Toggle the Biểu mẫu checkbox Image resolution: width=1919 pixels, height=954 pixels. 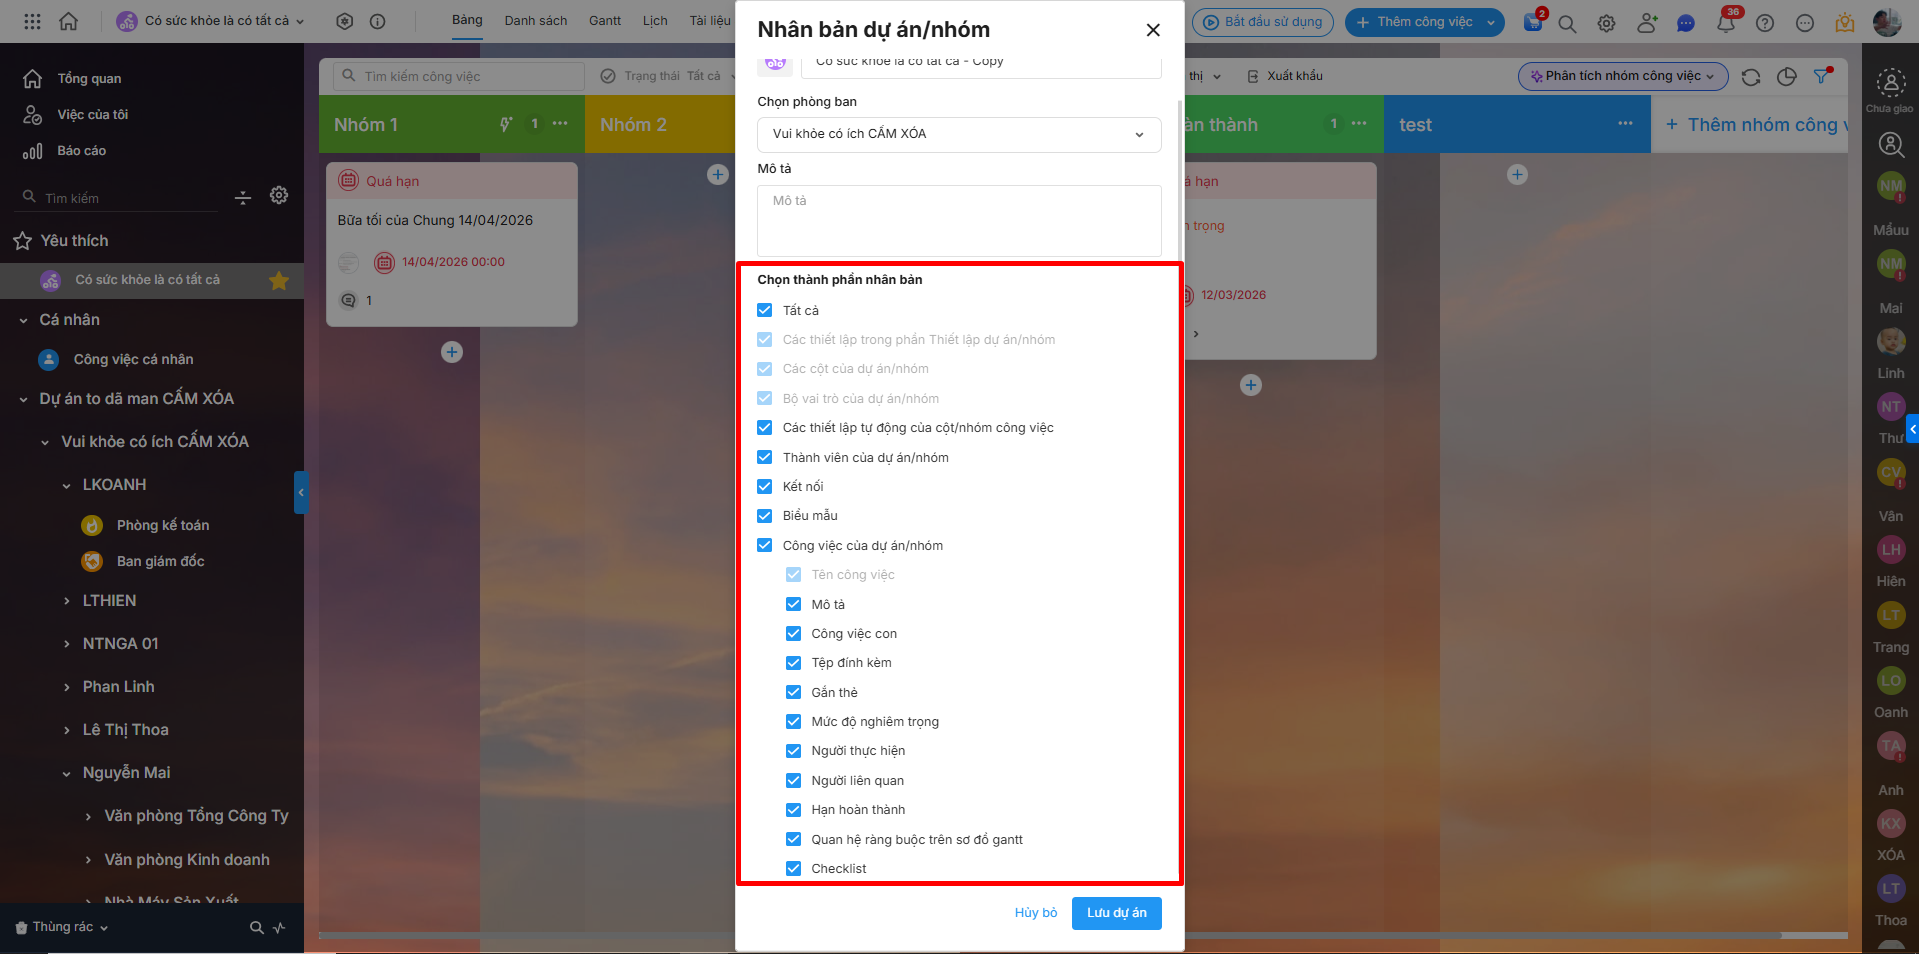(x=765, y=516)
